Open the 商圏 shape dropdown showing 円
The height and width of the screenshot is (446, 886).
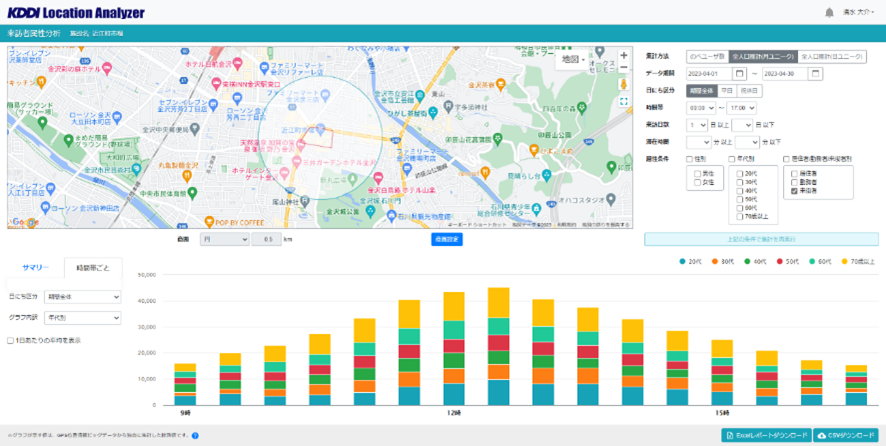[224, 239]
